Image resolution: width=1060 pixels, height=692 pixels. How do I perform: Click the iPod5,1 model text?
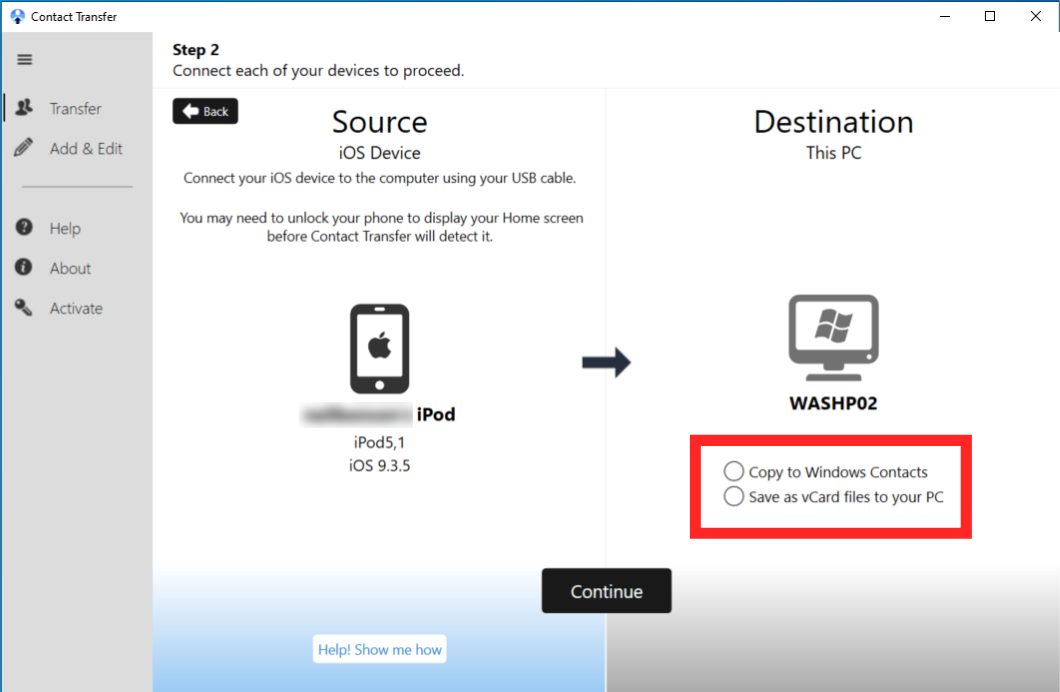(379, 442)
